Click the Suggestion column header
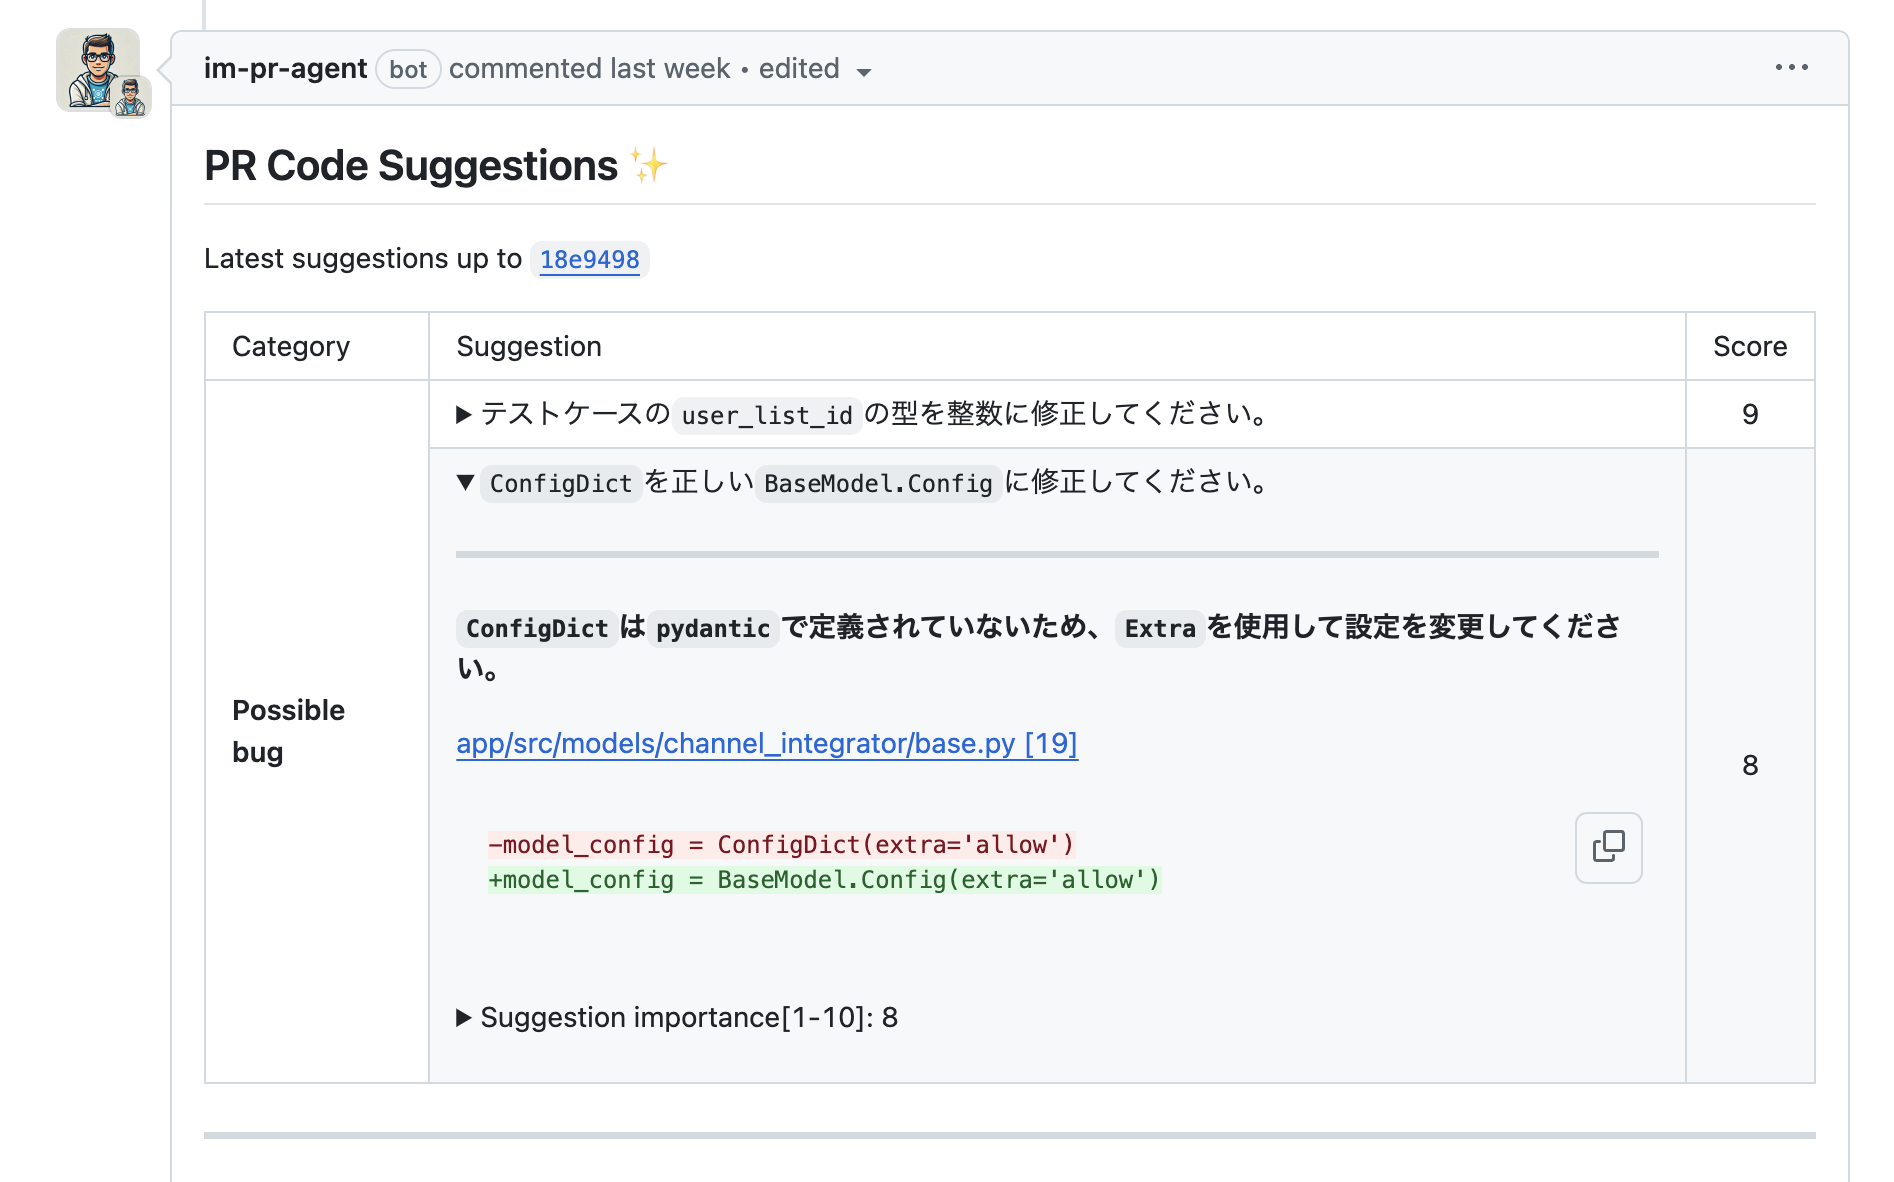 [x=529, y=347]
